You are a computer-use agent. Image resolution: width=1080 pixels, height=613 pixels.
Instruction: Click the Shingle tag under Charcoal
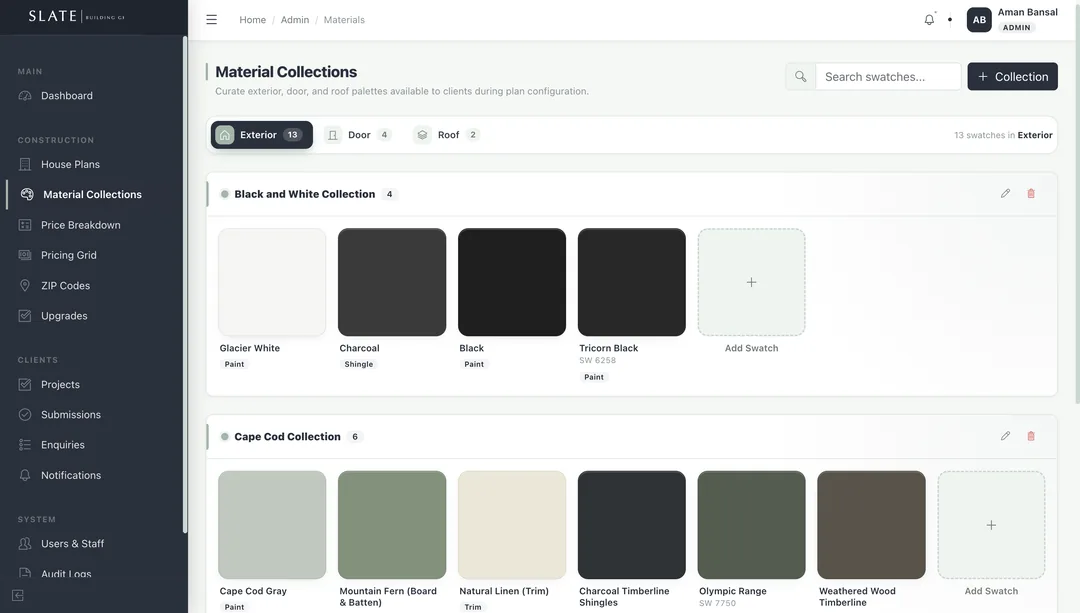(359, 364)
